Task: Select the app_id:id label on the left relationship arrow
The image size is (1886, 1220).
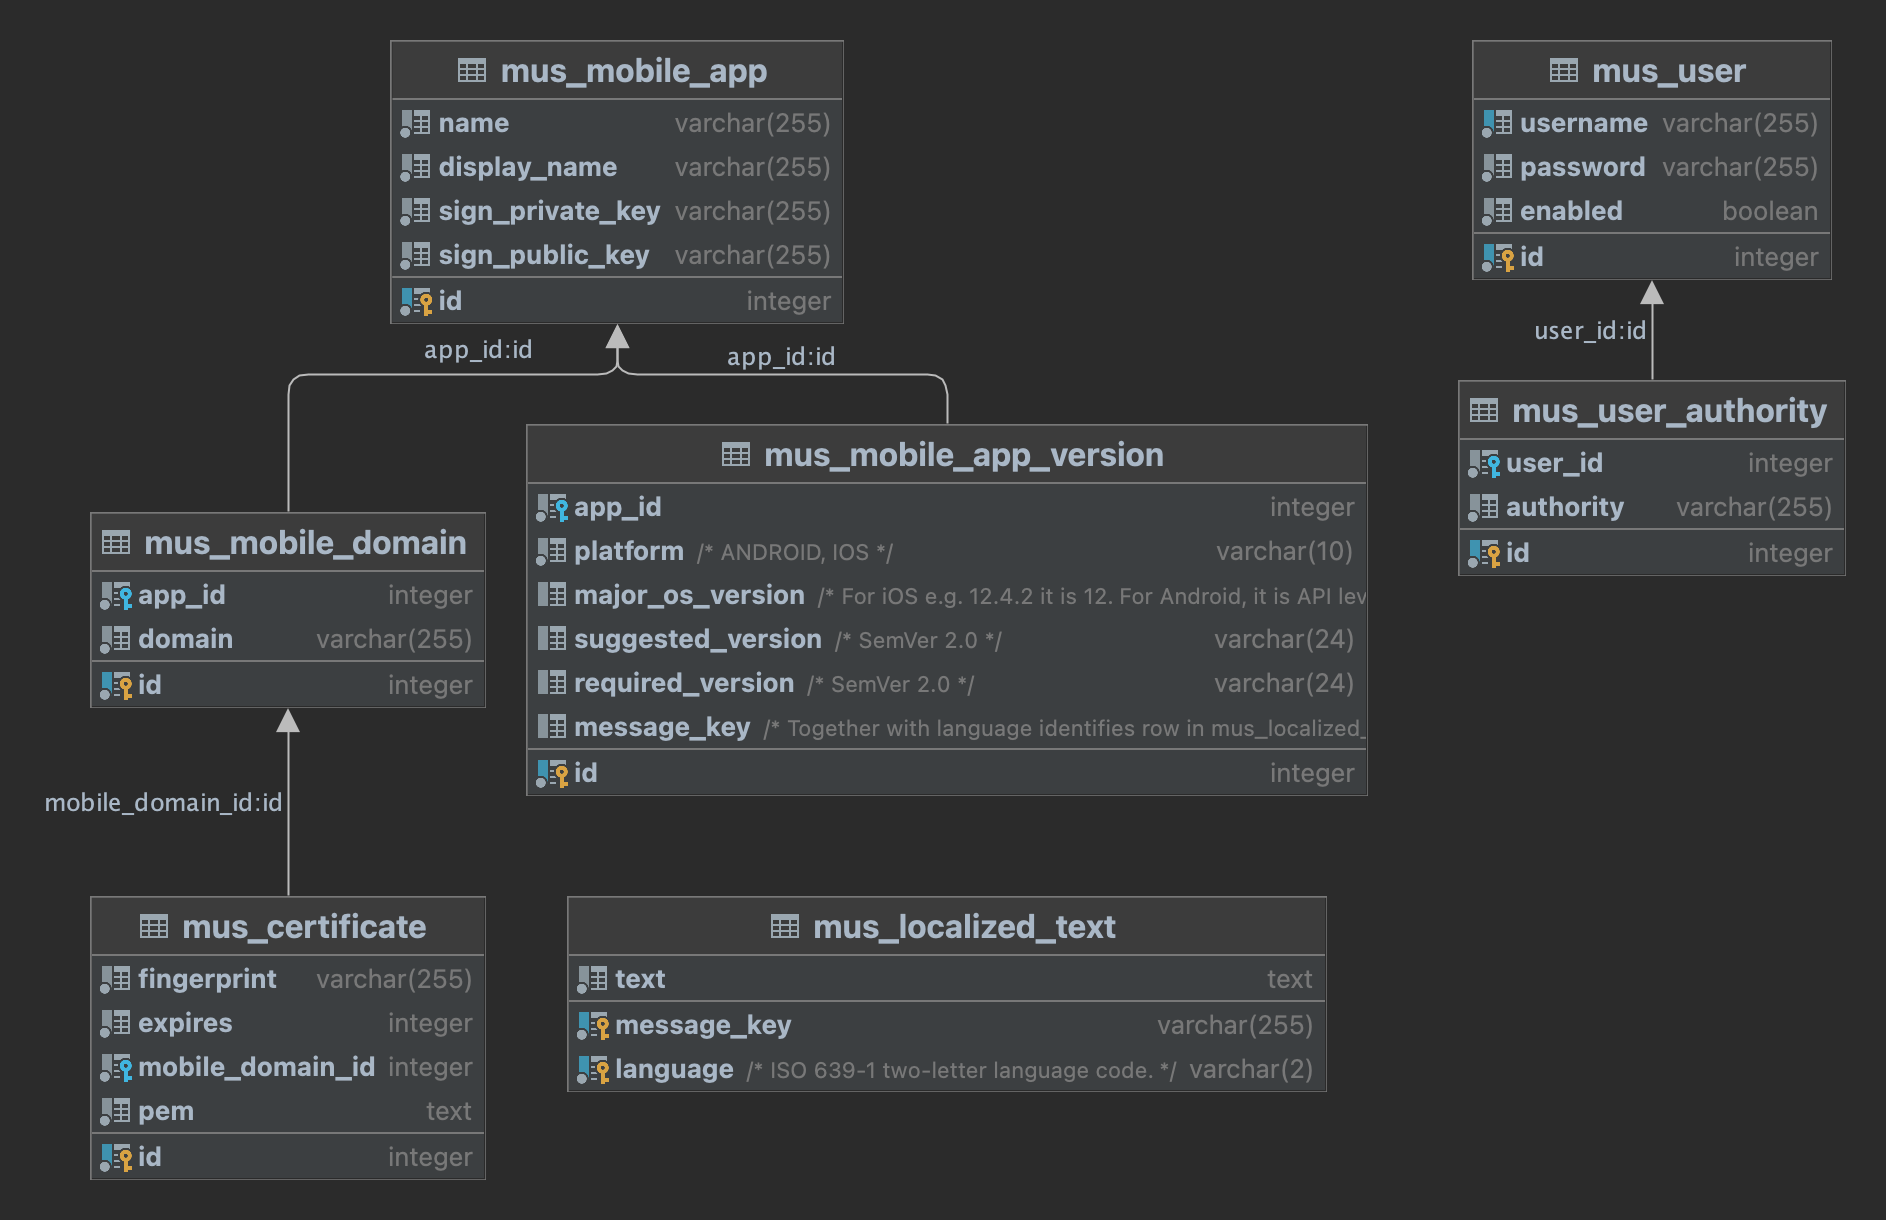Action: coord(478,349)
